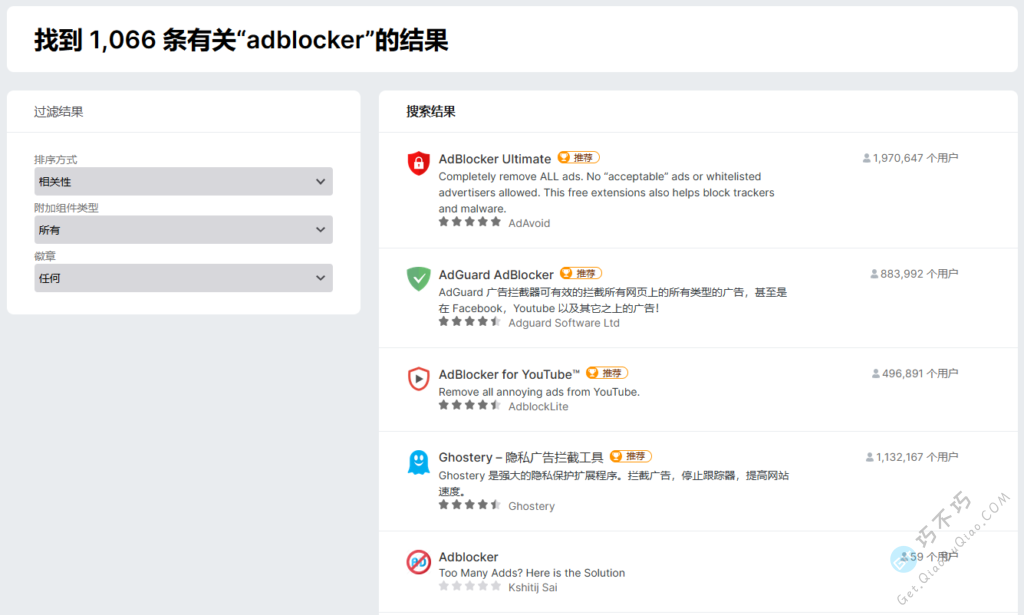Screen dimensions: 1024x615
Task: Open the Ghostery privacy ad blocker title link
Action: pyautogui.click(x=520, y=457)
